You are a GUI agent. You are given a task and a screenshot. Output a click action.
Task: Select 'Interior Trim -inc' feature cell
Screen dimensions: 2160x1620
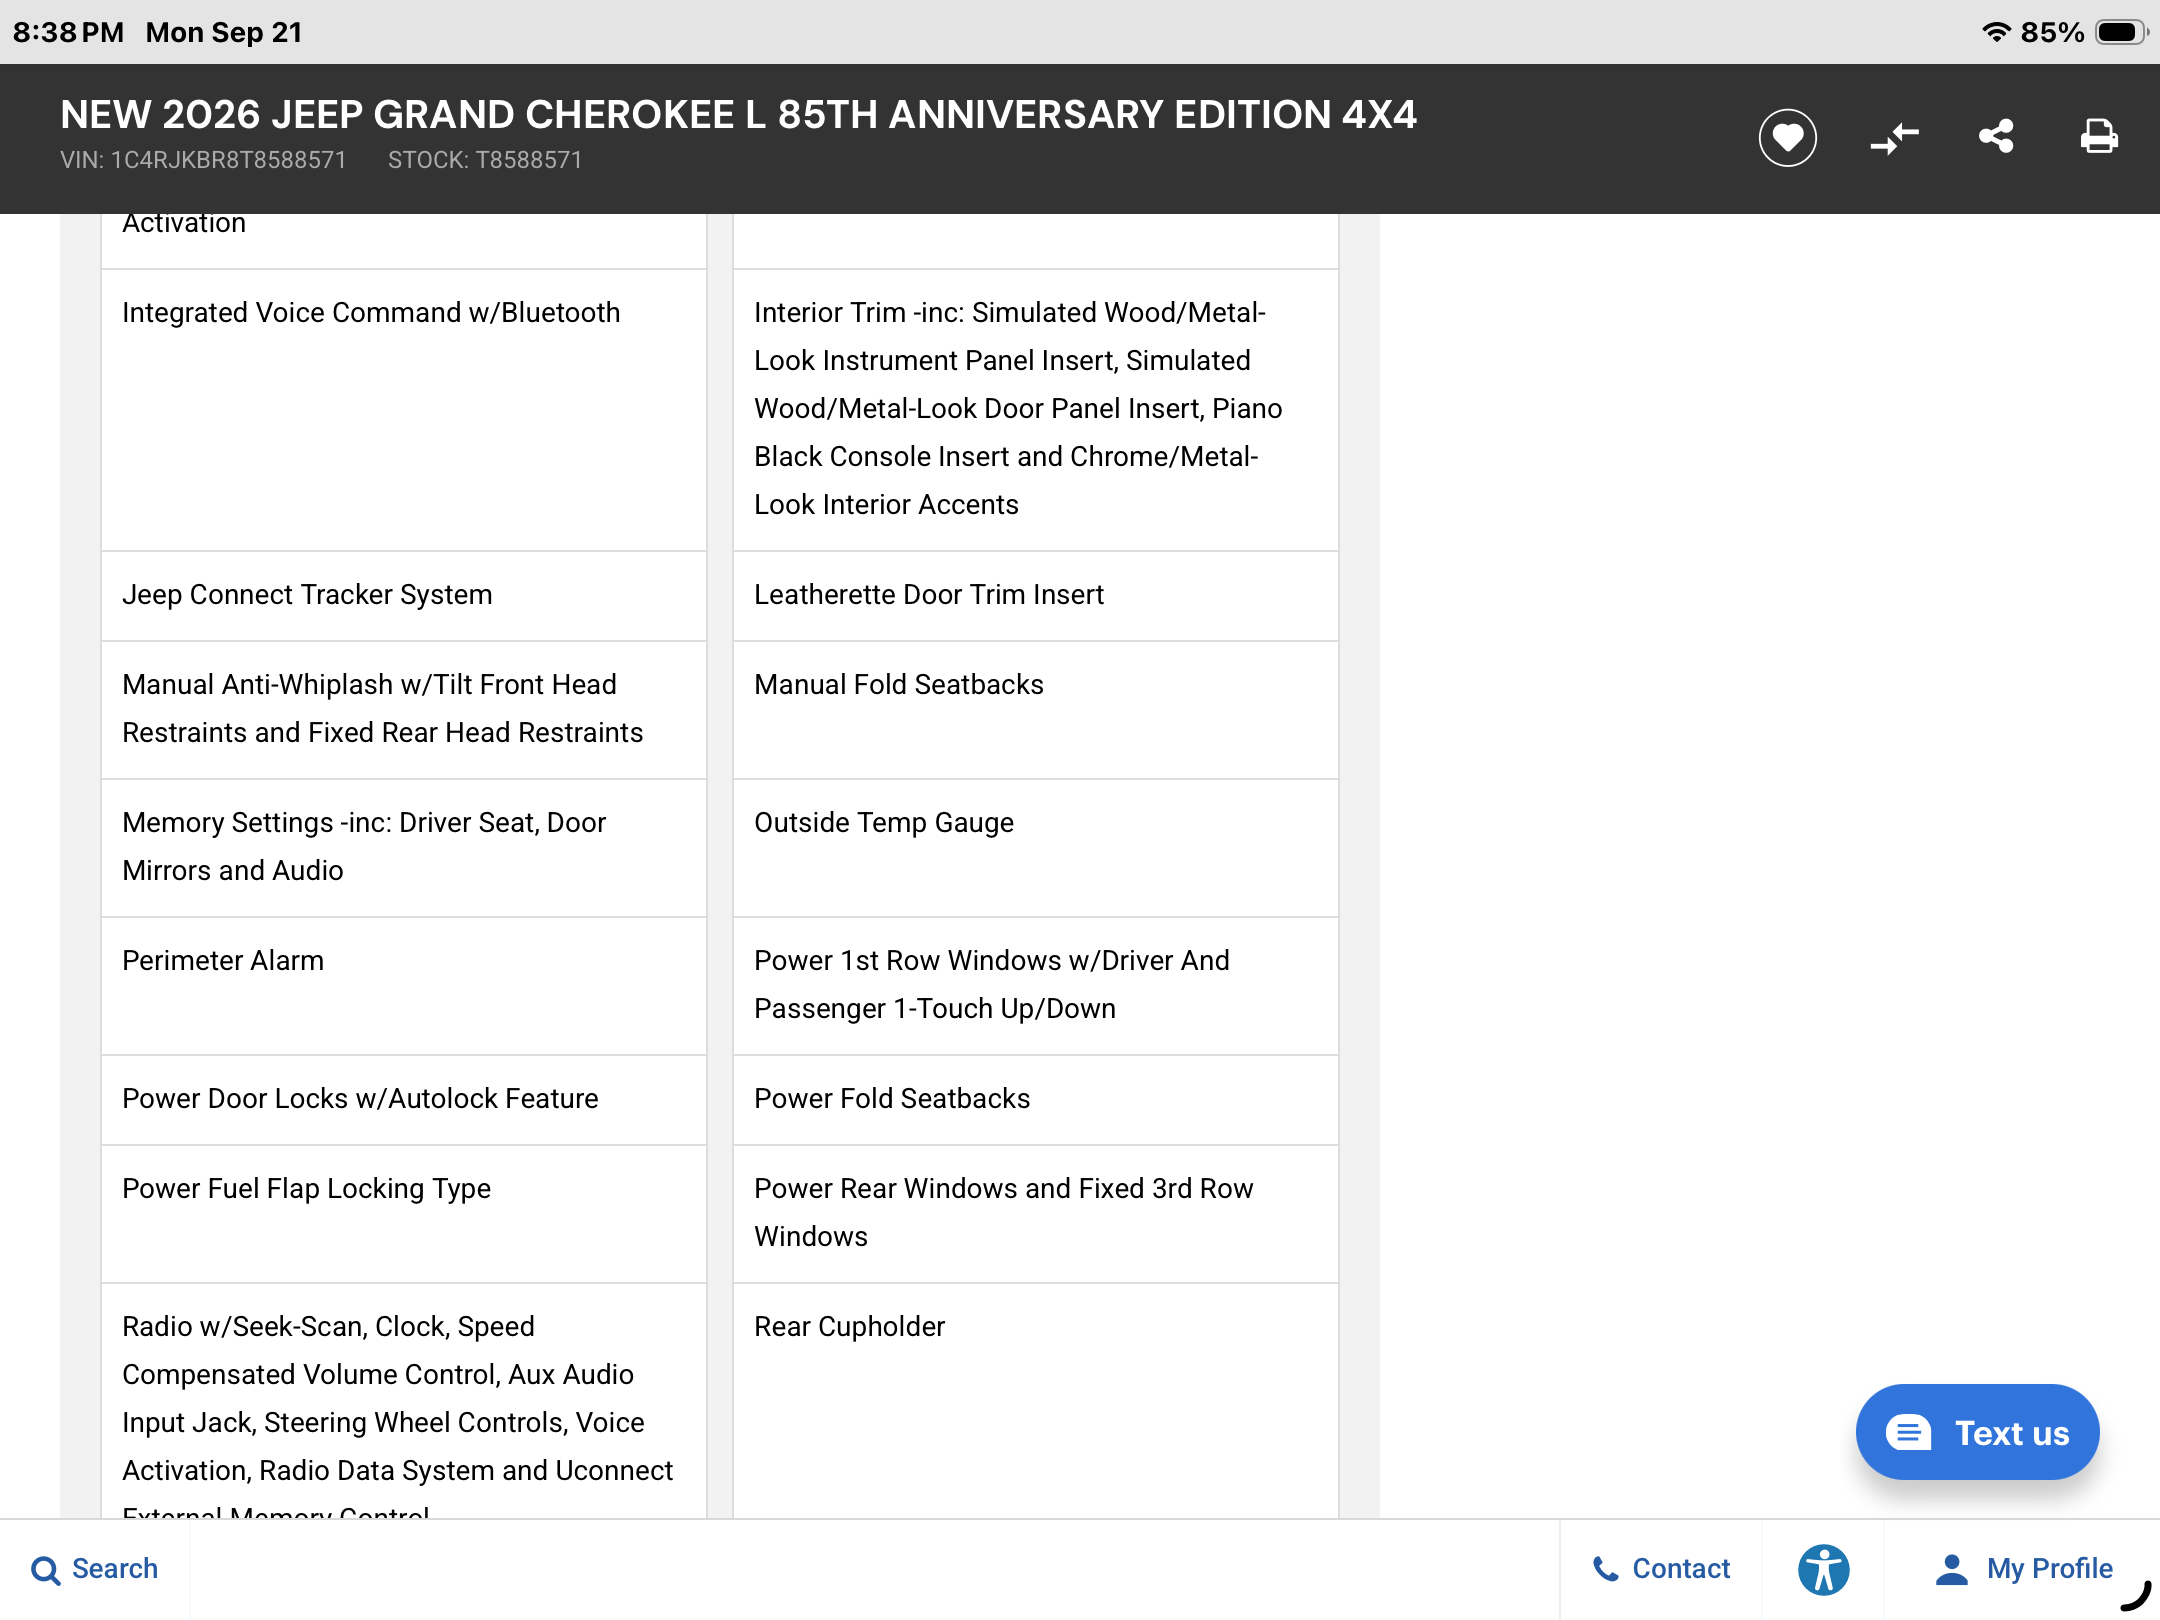1036,410
